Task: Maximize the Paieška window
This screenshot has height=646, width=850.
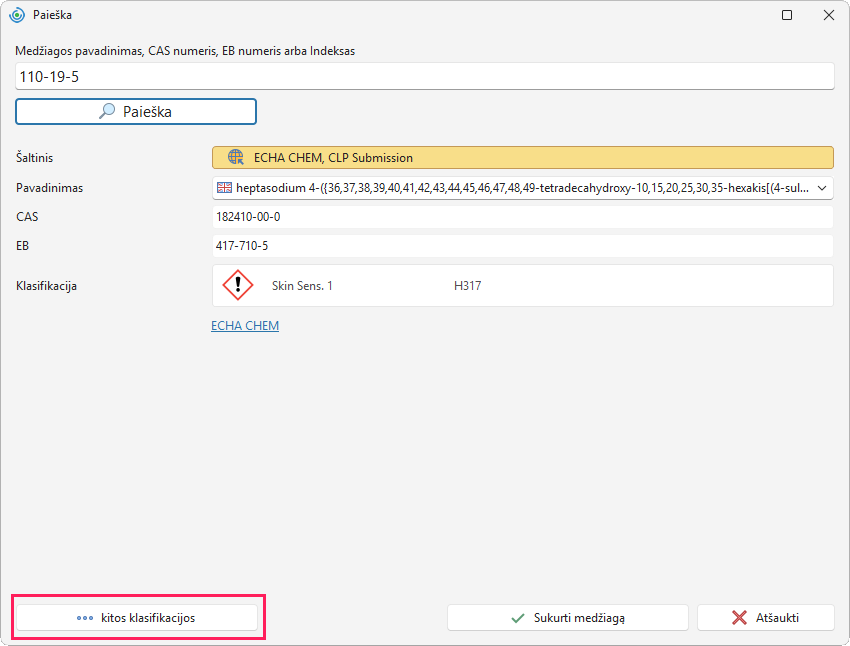Action: click(787, 15)
